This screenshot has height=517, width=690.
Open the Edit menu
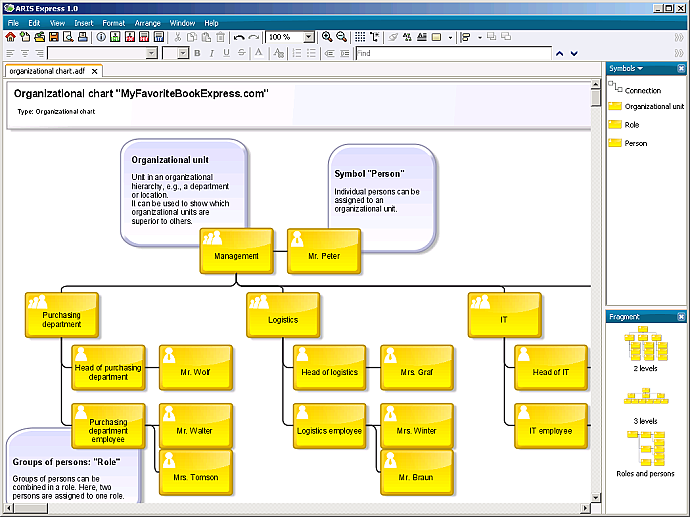point(34,23)
